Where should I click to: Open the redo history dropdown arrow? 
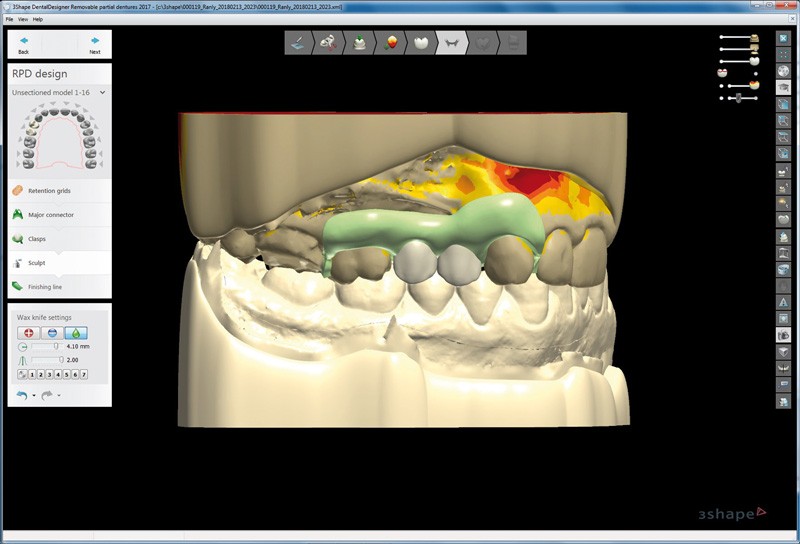click(x=59, y=395)
